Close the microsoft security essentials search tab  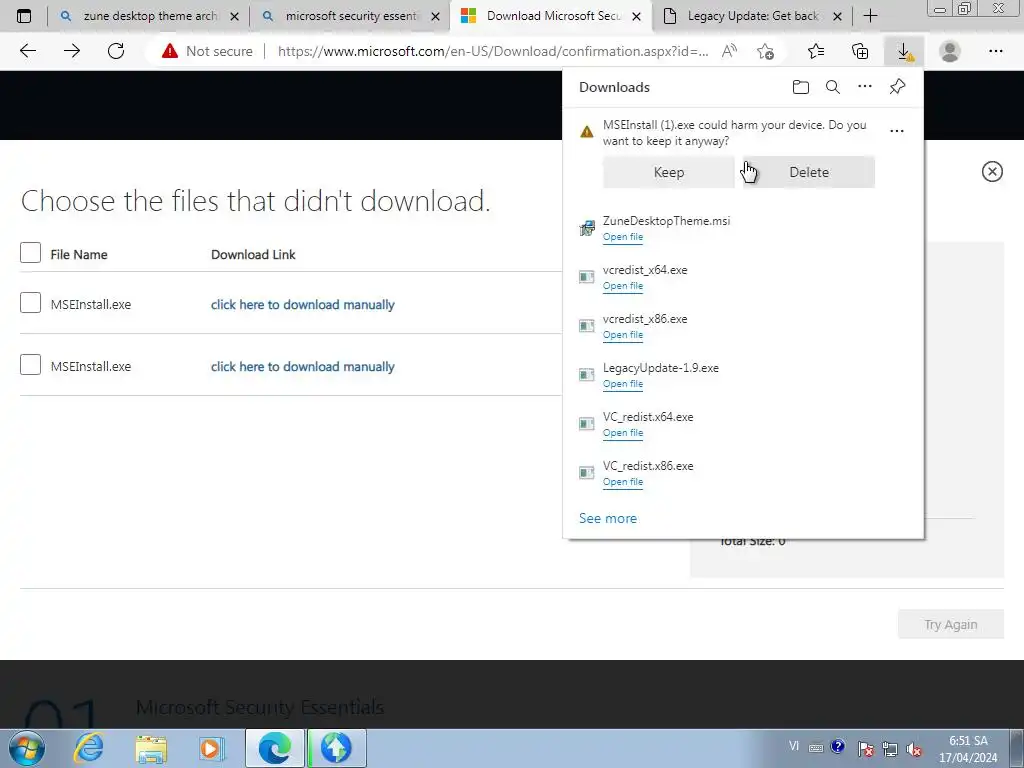click(436, 16)
